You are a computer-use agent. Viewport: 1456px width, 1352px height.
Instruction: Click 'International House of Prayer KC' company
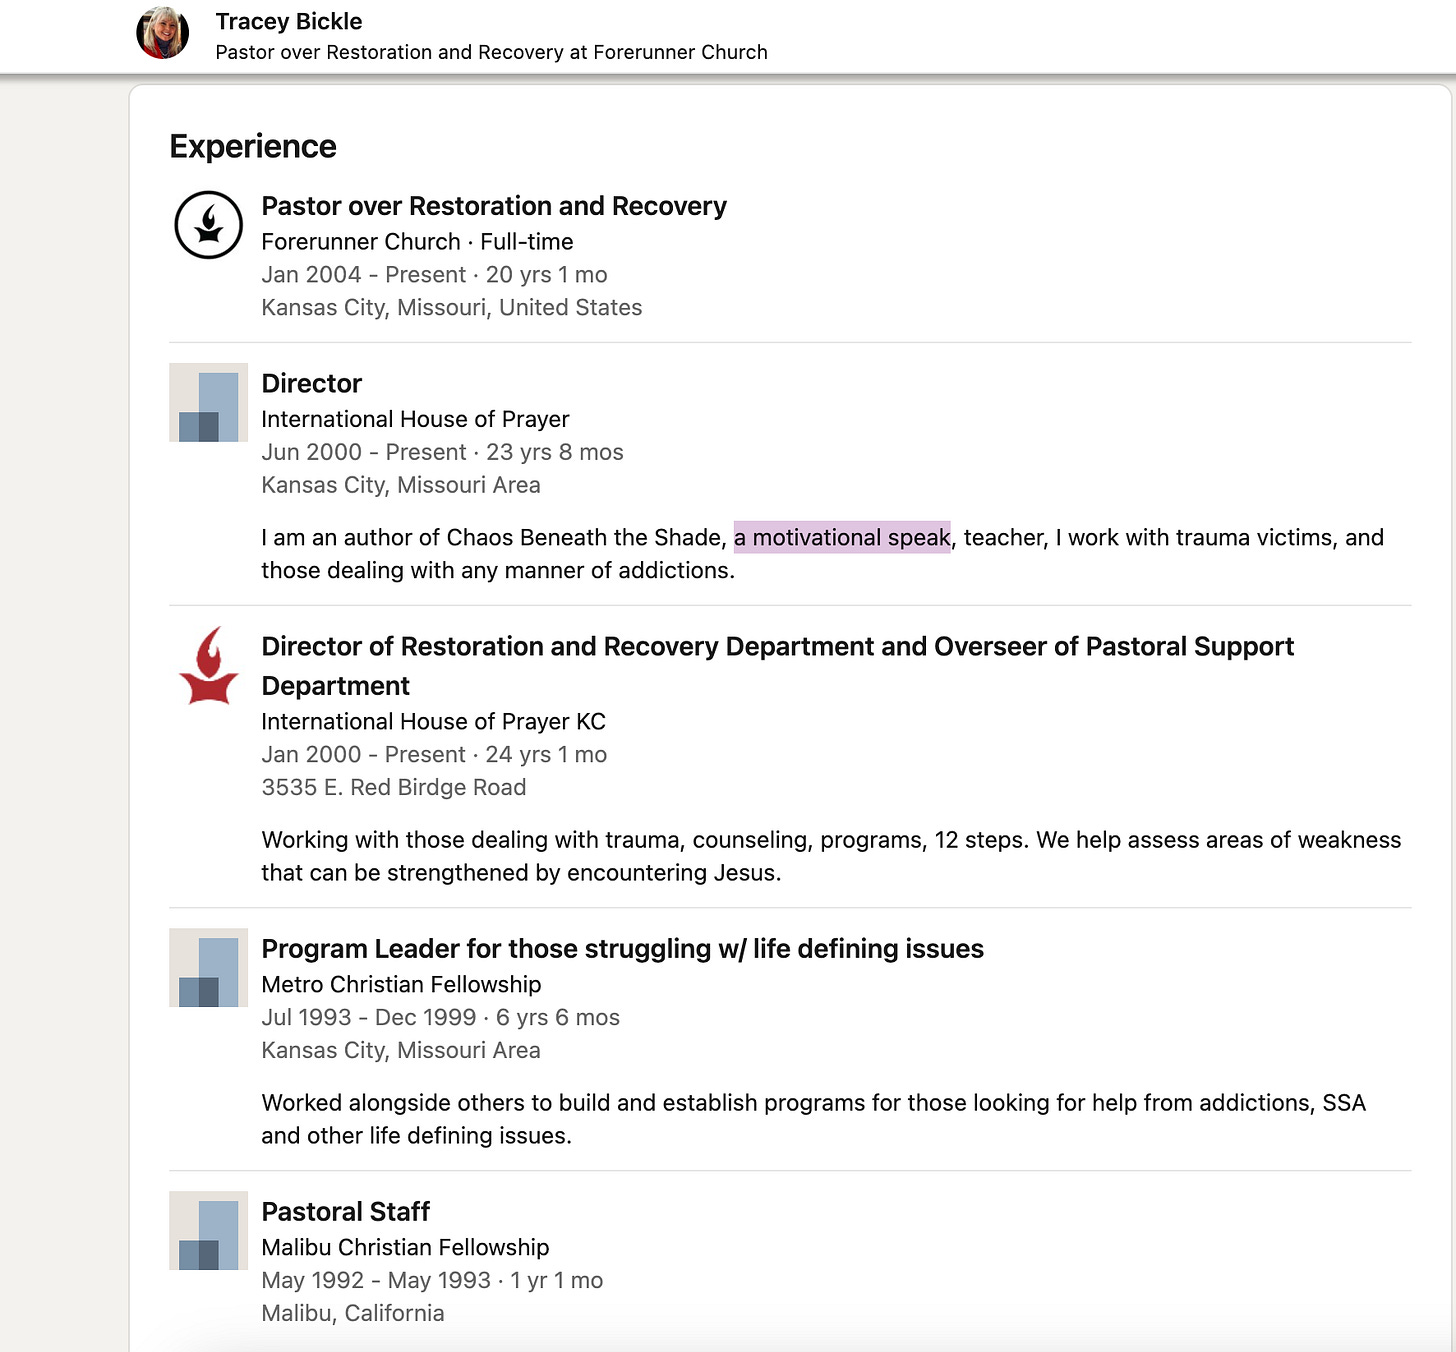click(x=433, y=722)
